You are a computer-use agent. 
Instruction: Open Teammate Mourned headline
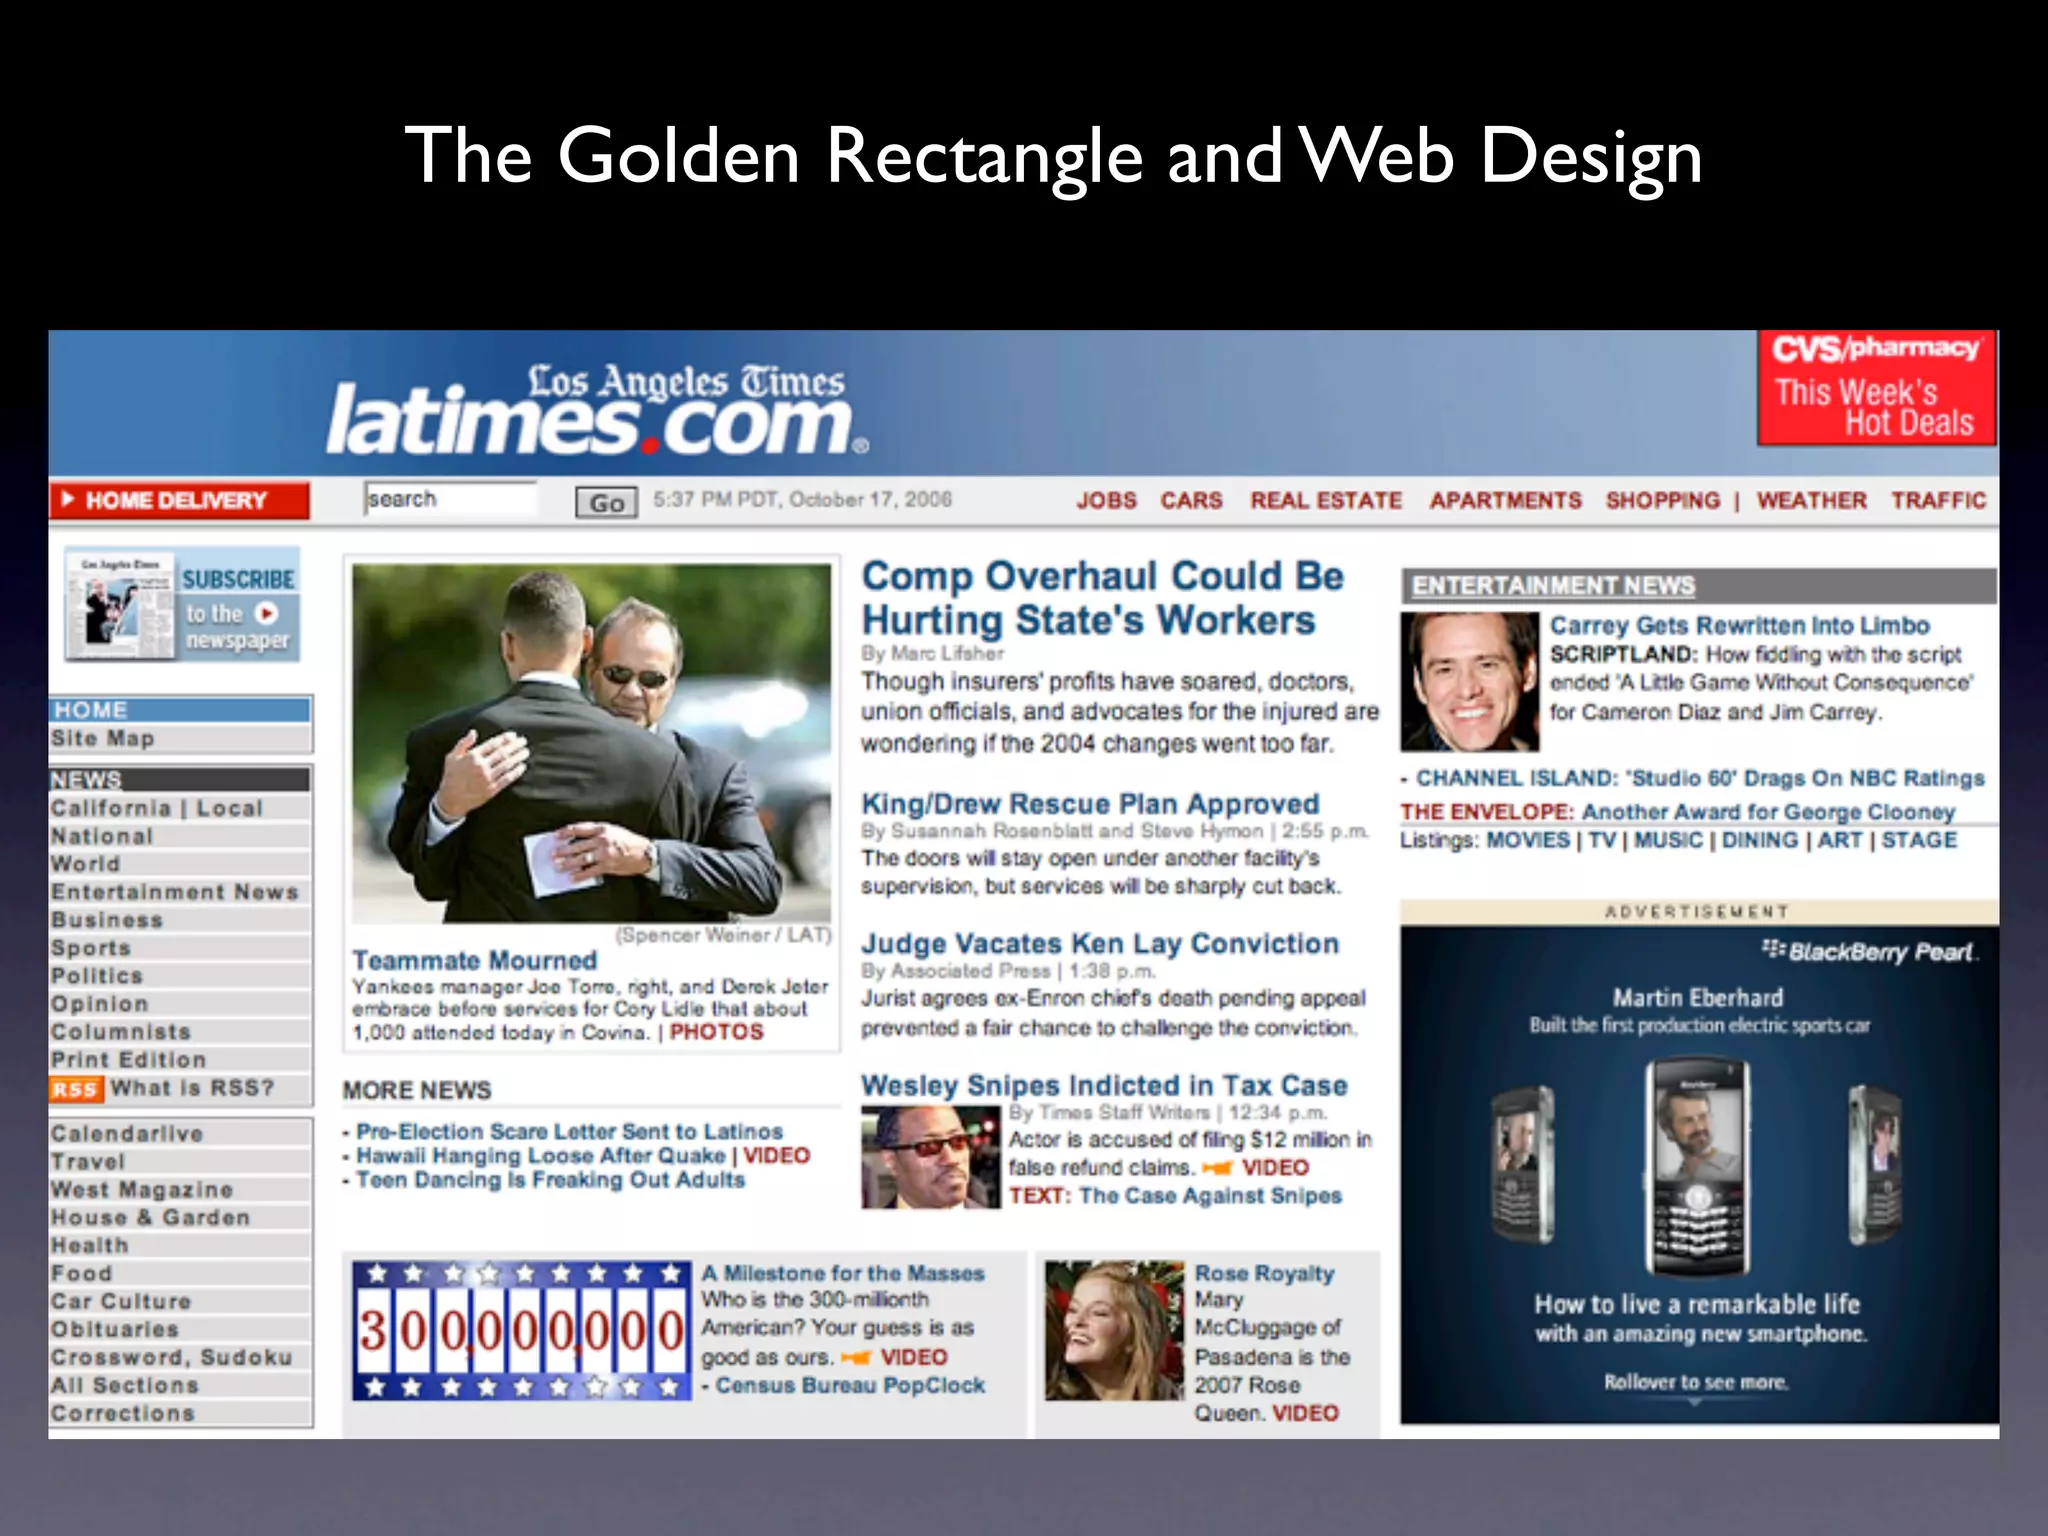click(x=474, y=961)
